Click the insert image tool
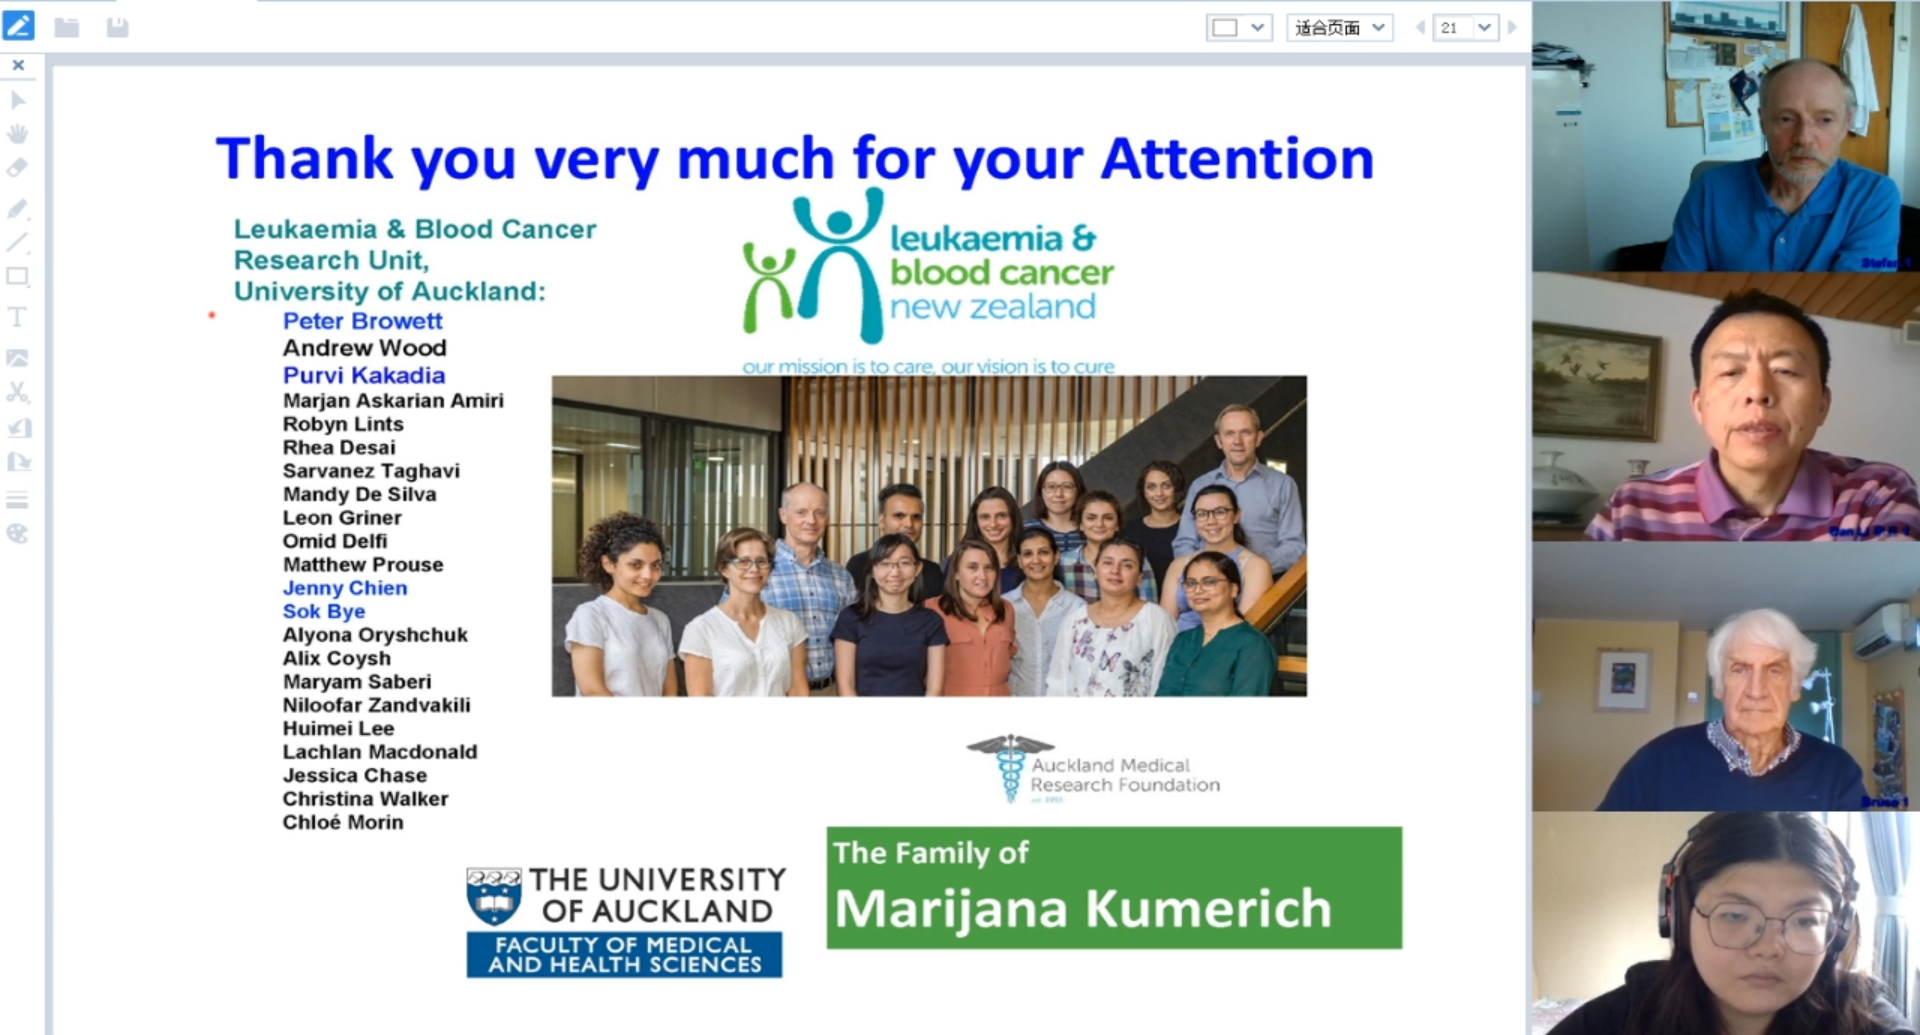 [x=17, y=358]
